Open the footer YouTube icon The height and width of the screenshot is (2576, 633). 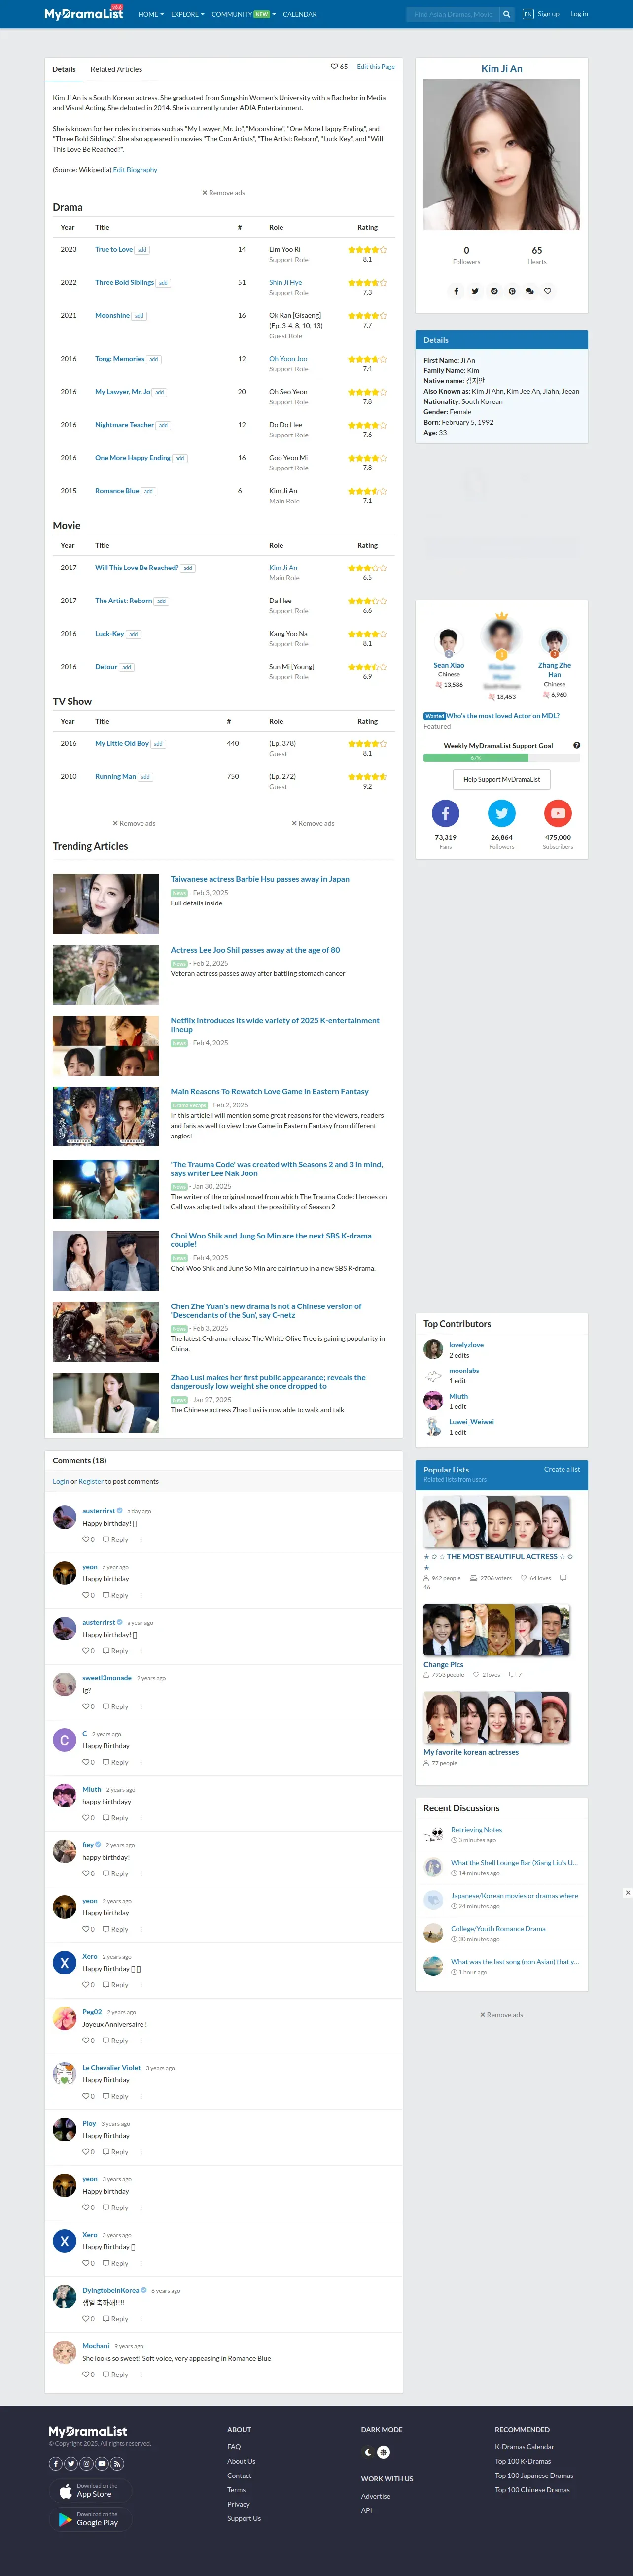[x=102, y=2463]
